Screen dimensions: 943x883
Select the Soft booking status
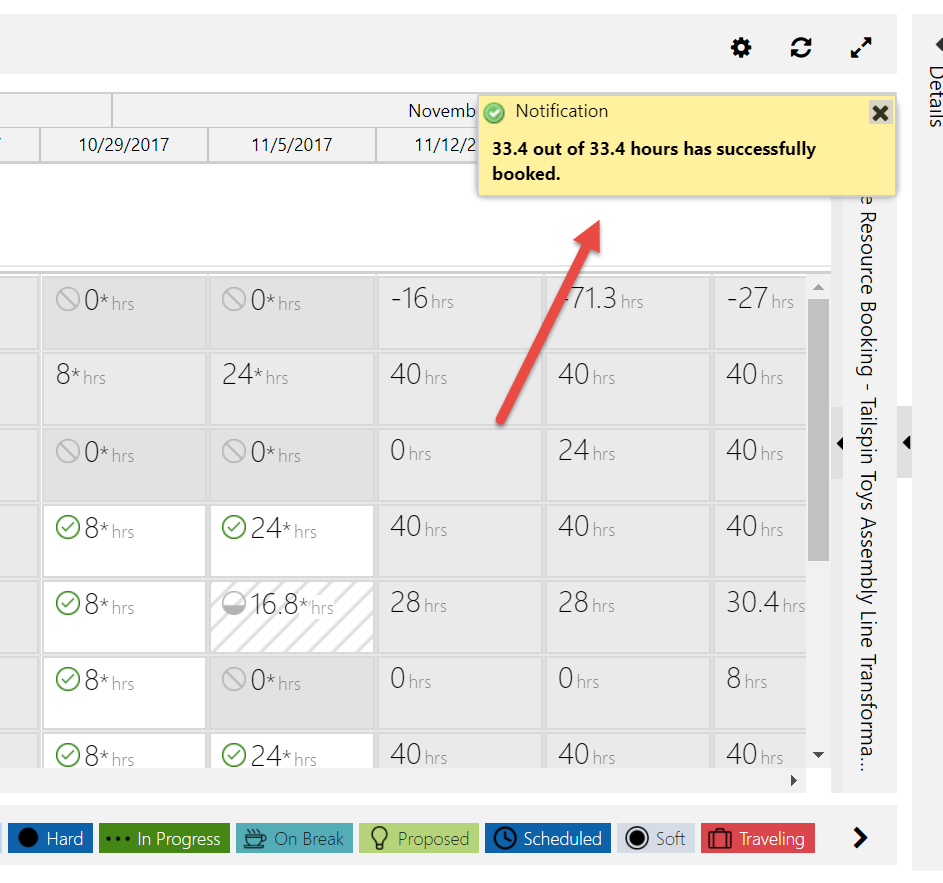(x=655, y=838)
